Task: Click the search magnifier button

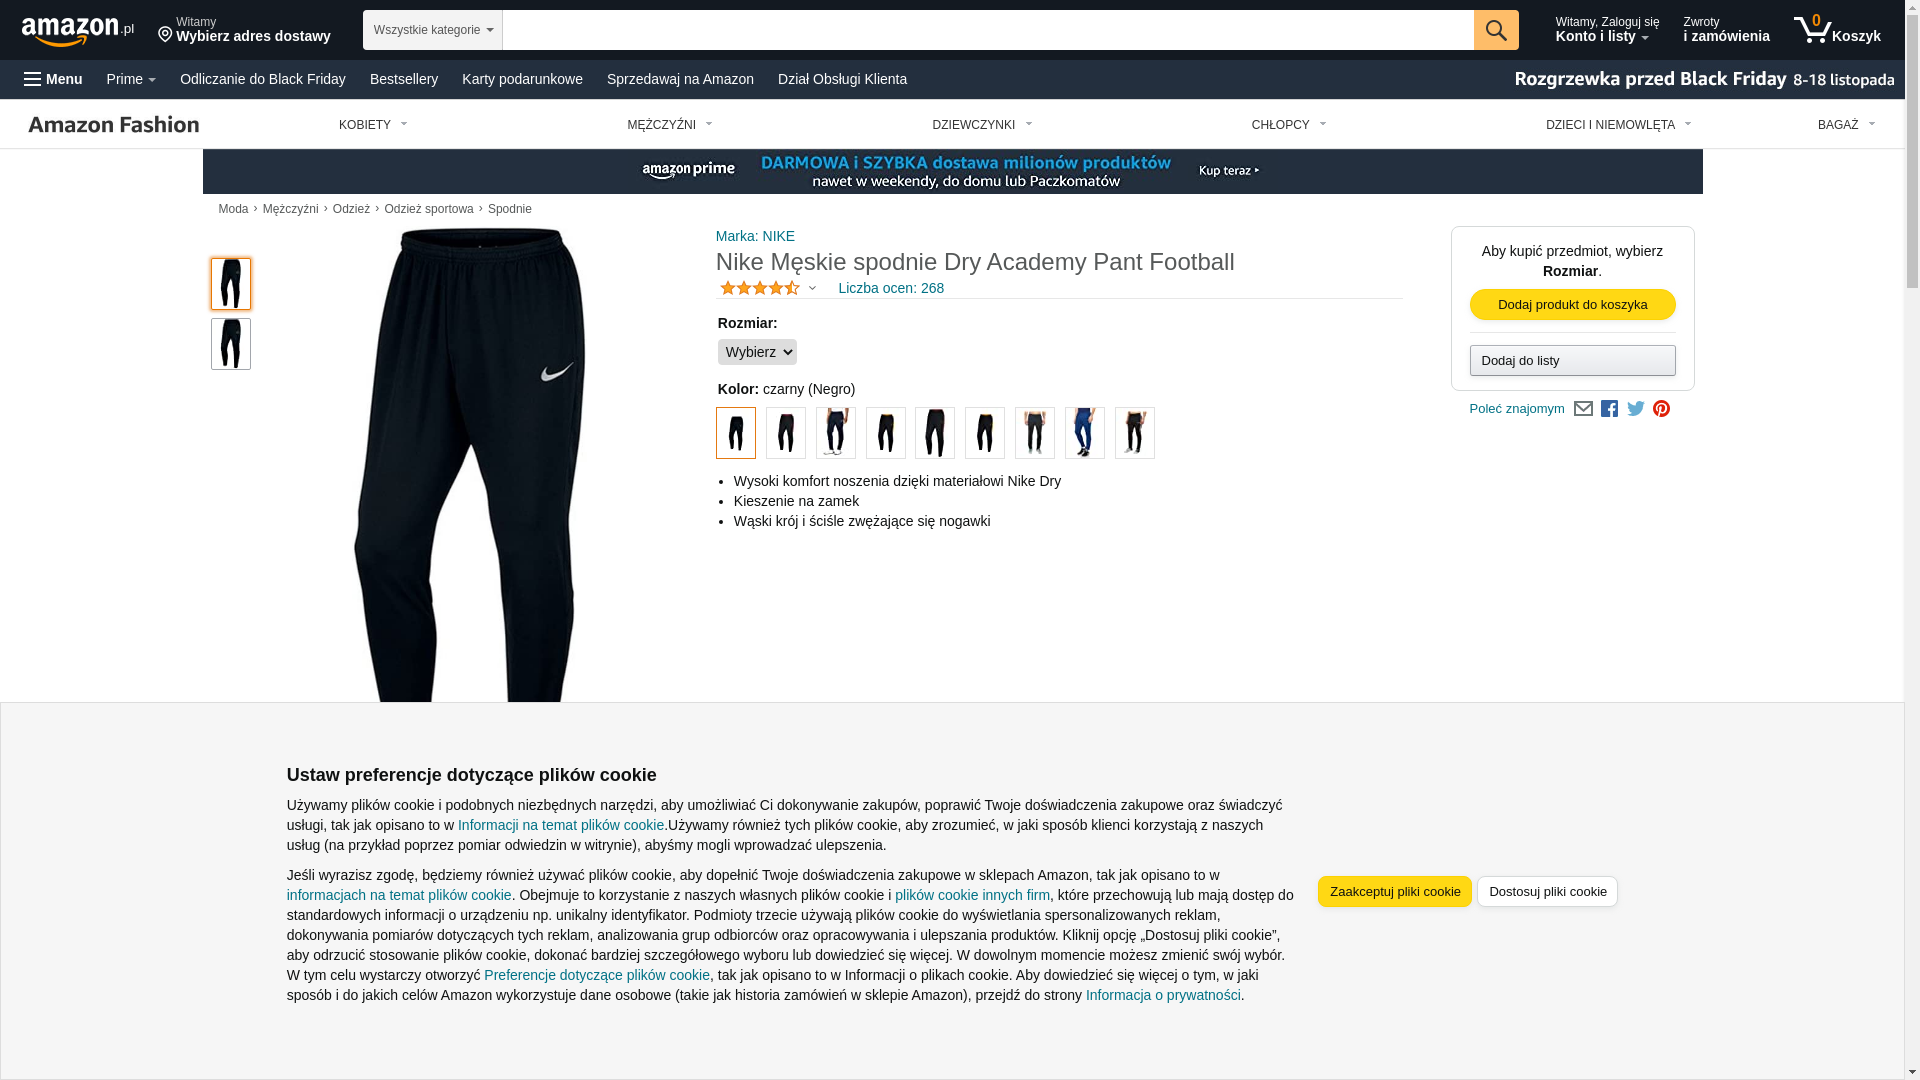Action: 1496,30
